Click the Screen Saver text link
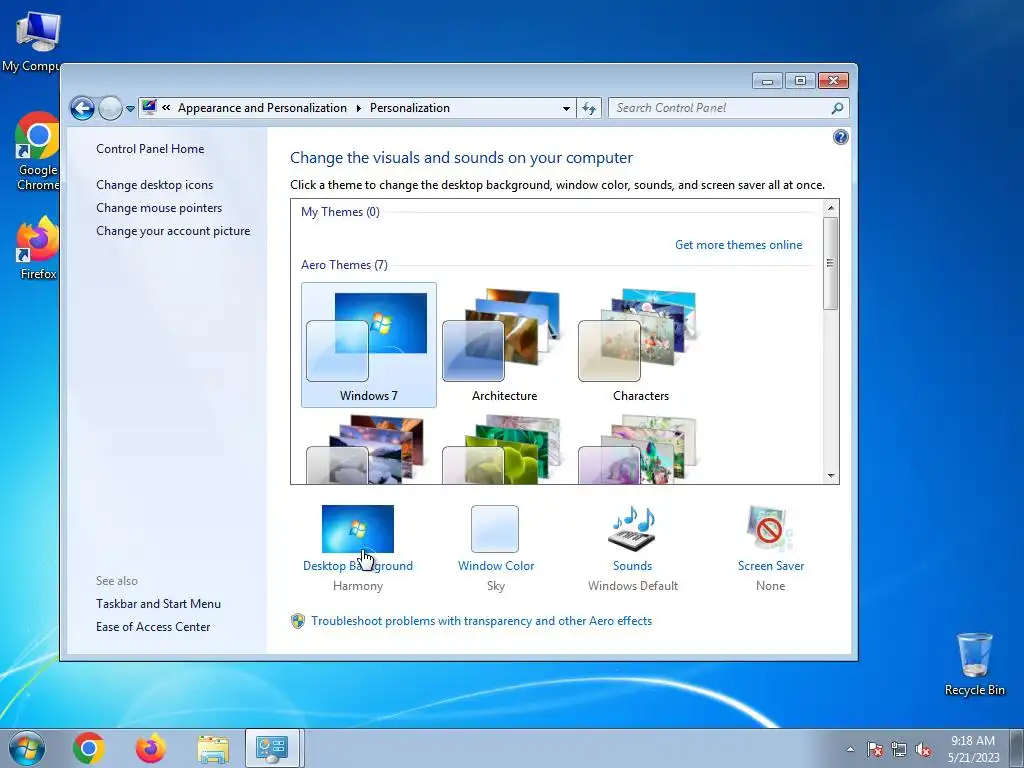Viewport: 1024px width, 768px height. 771,566
